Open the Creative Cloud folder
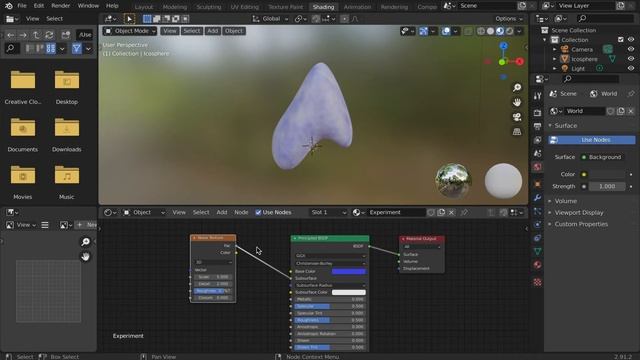640x360 pixels. [23, 87]
